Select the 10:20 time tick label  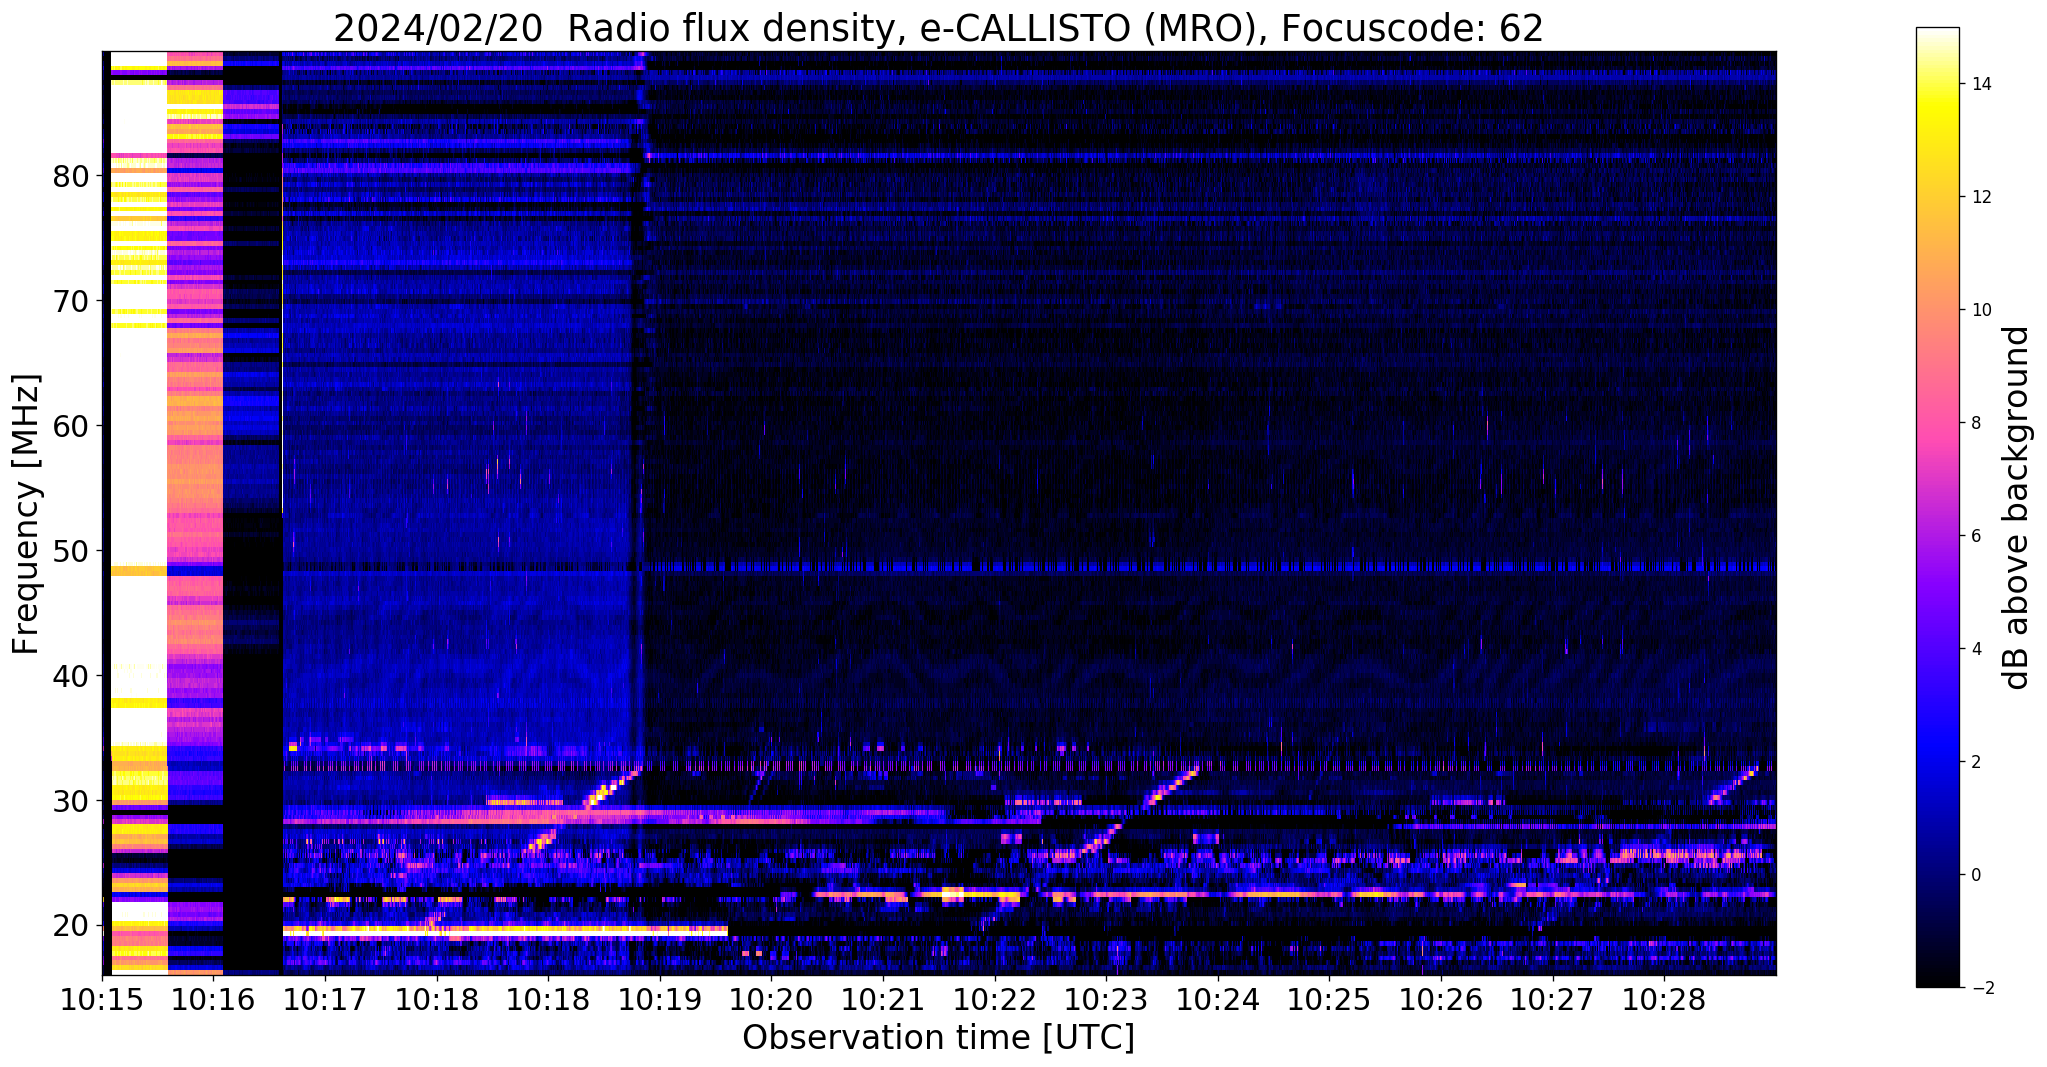tap(771, 1000)
